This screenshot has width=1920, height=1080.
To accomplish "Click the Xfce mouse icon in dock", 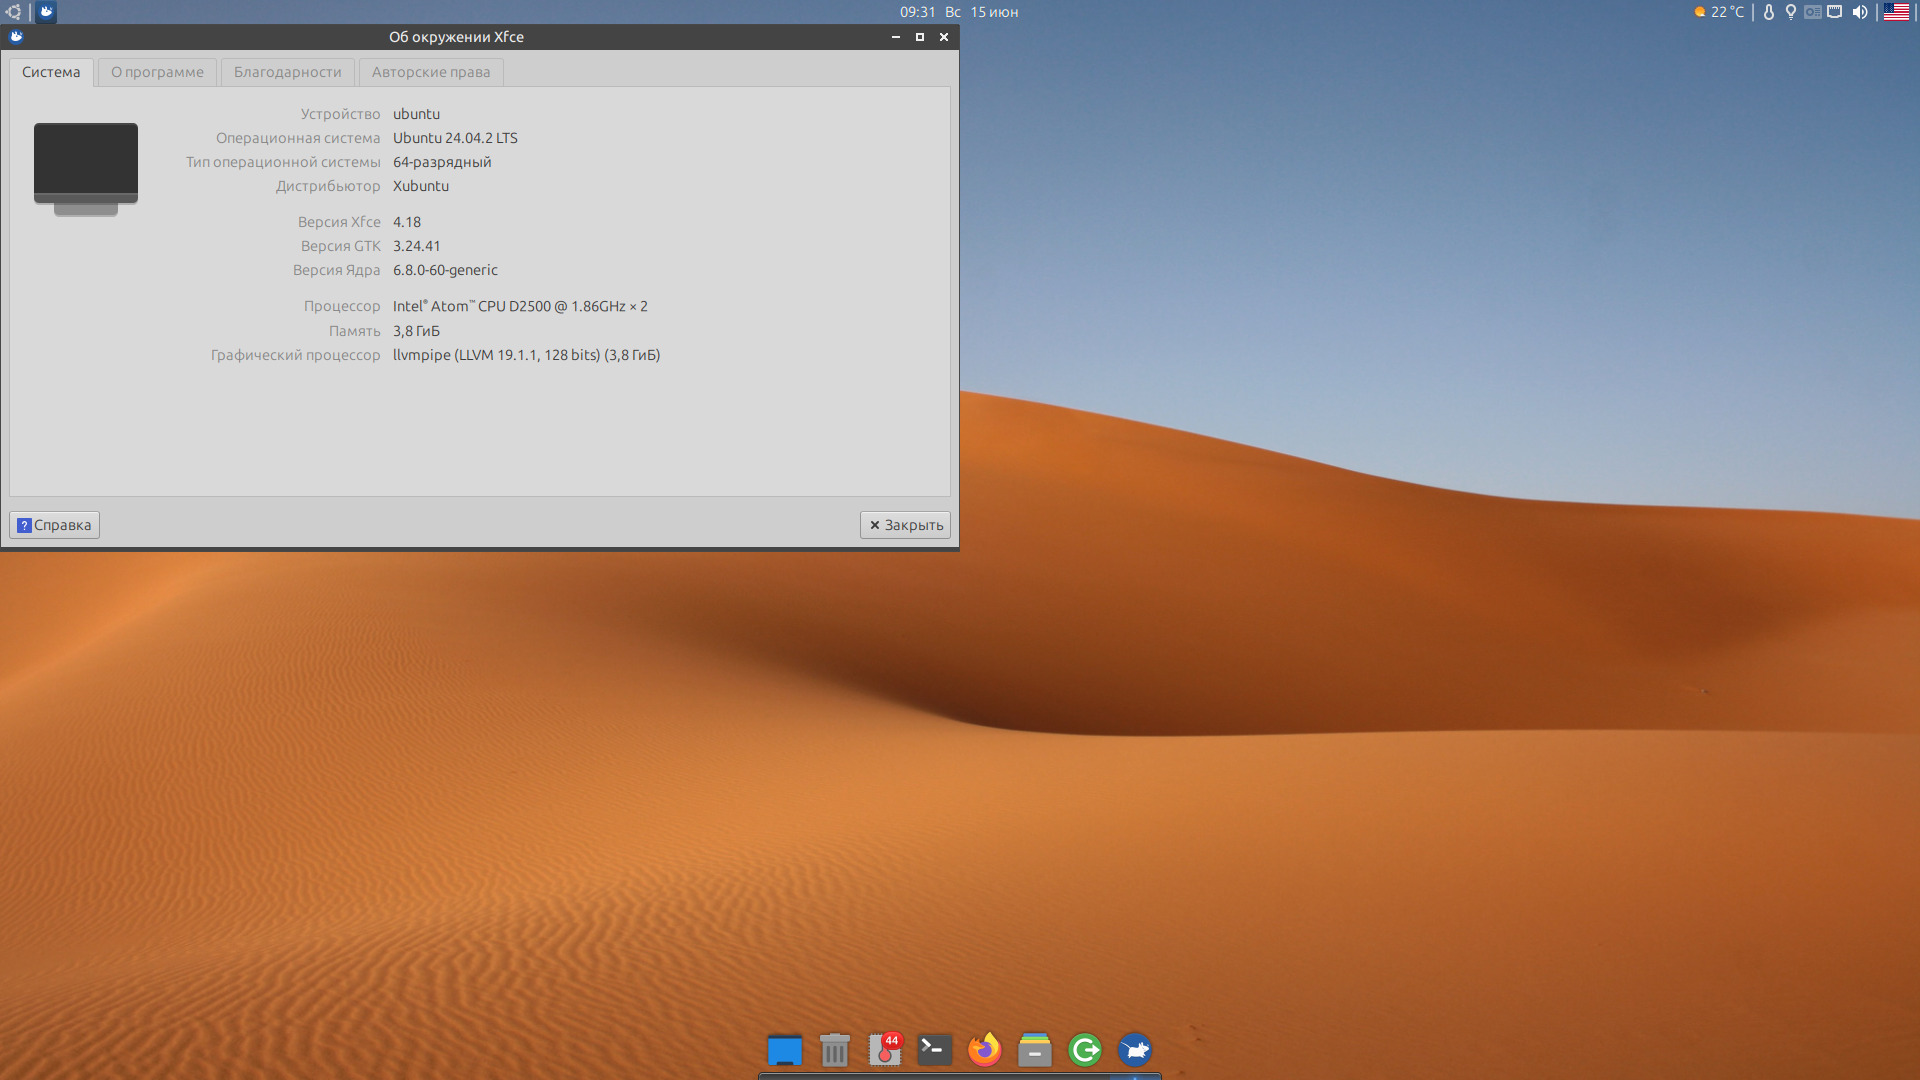I will (1134, 1050).
